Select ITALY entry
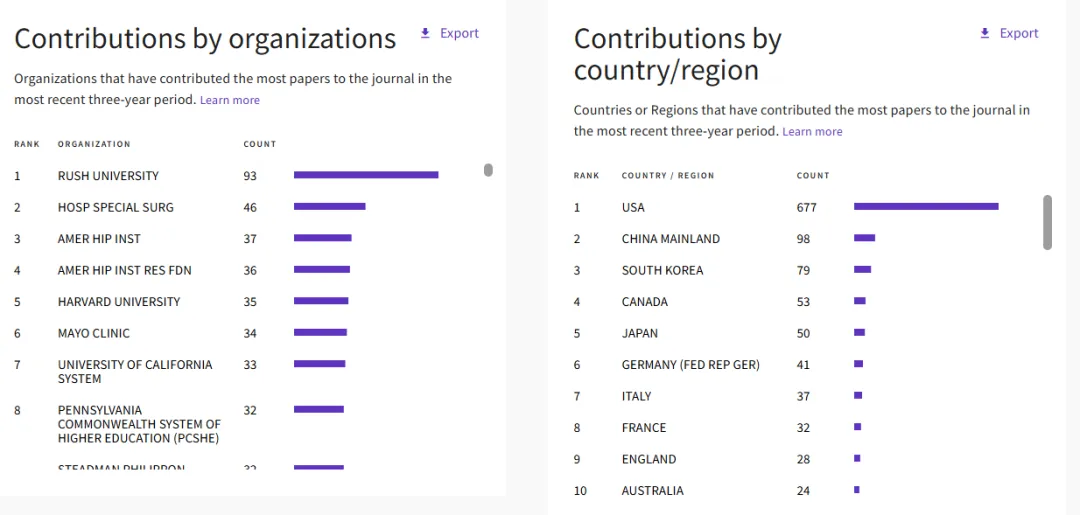This screenshot has width=1080, height=515. click(636, 397)
